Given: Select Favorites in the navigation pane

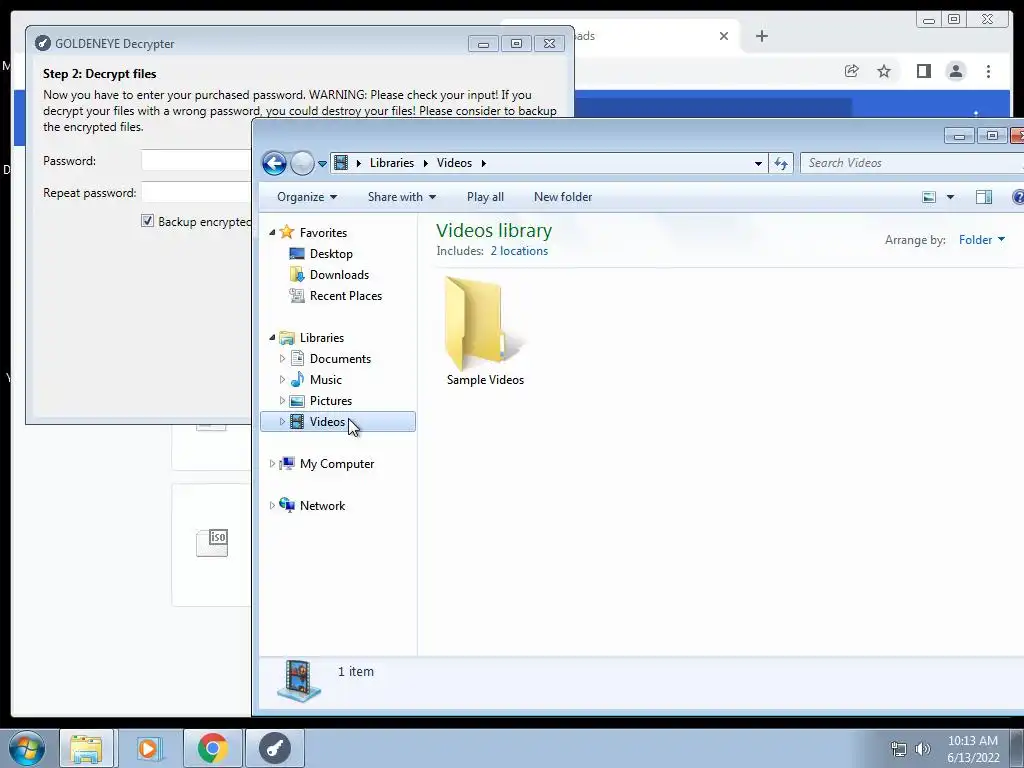Looking at the screenshot, I should point(323,232).
